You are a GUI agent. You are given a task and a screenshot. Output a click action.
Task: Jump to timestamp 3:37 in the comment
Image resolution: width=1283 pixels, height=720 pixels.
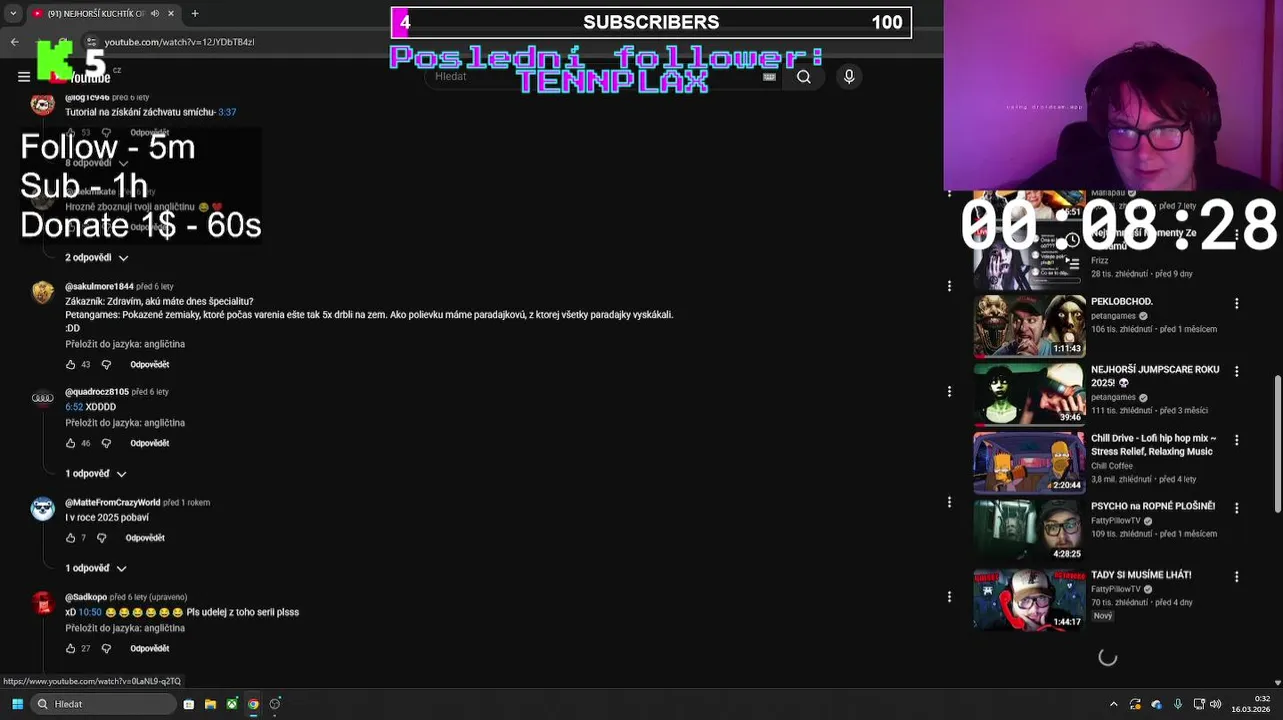pos(227,112)
